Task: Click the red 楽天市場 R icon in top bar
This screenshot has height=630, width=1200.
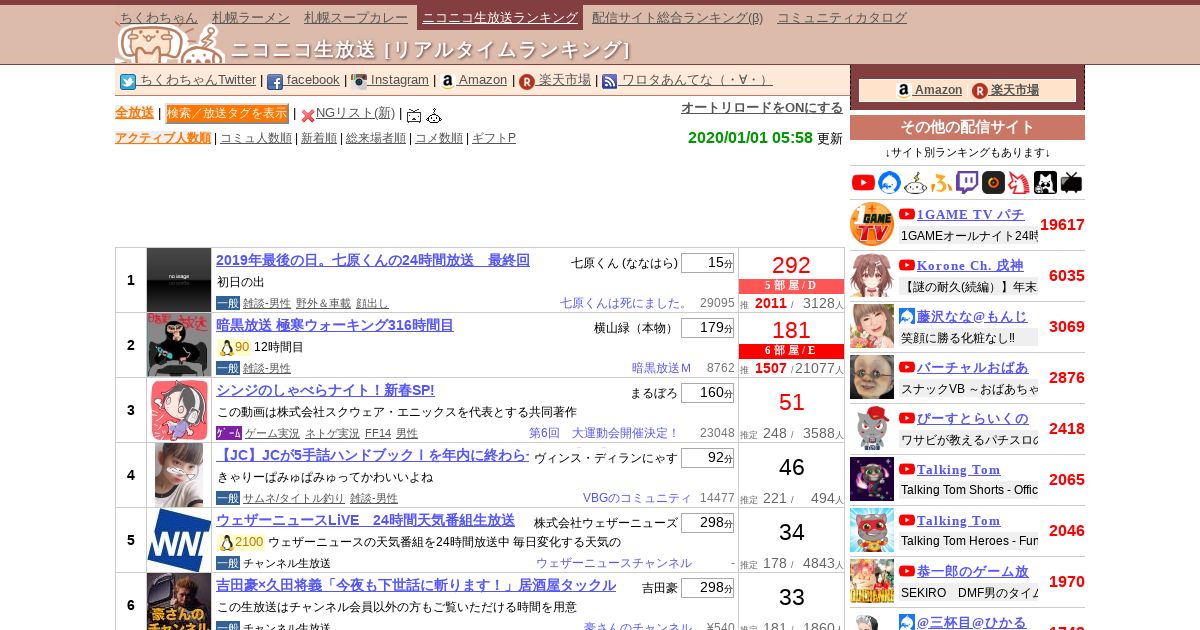Action: 527,82
